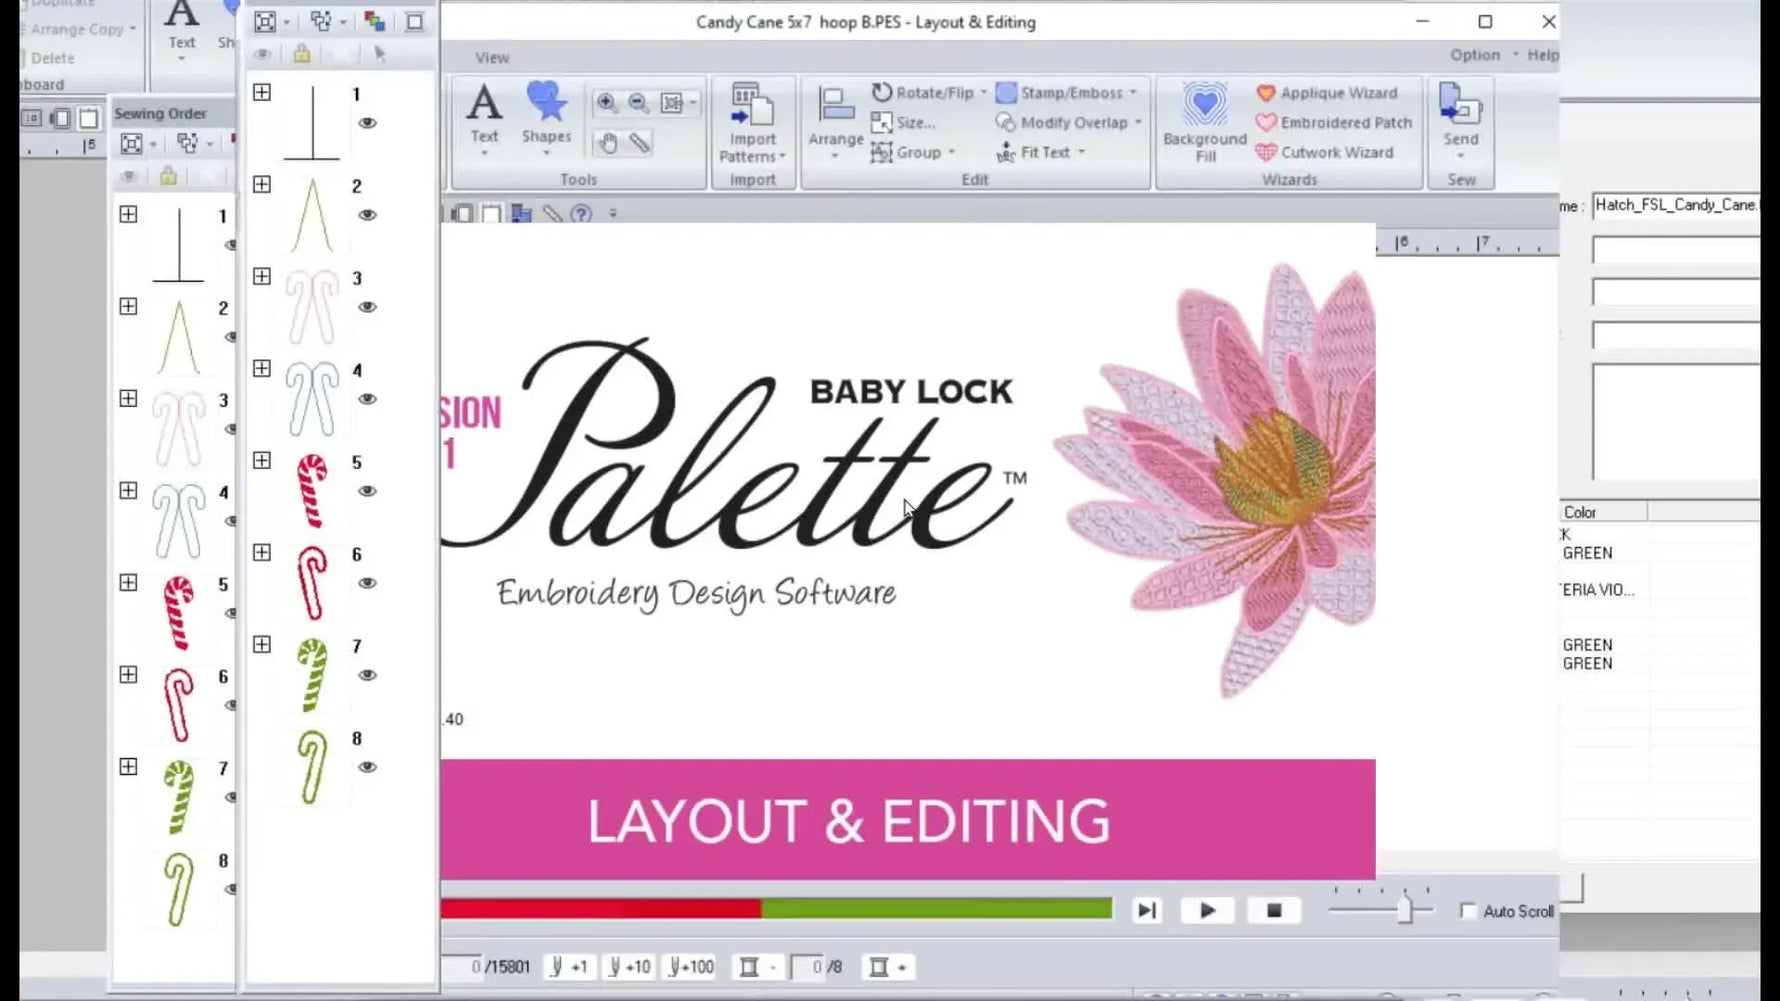The width and height of the screenshot is (1780, 1001).
Task: Hide sewing order item 7 via eye icon
Action: pyautogui.click(x=367, y=675)
